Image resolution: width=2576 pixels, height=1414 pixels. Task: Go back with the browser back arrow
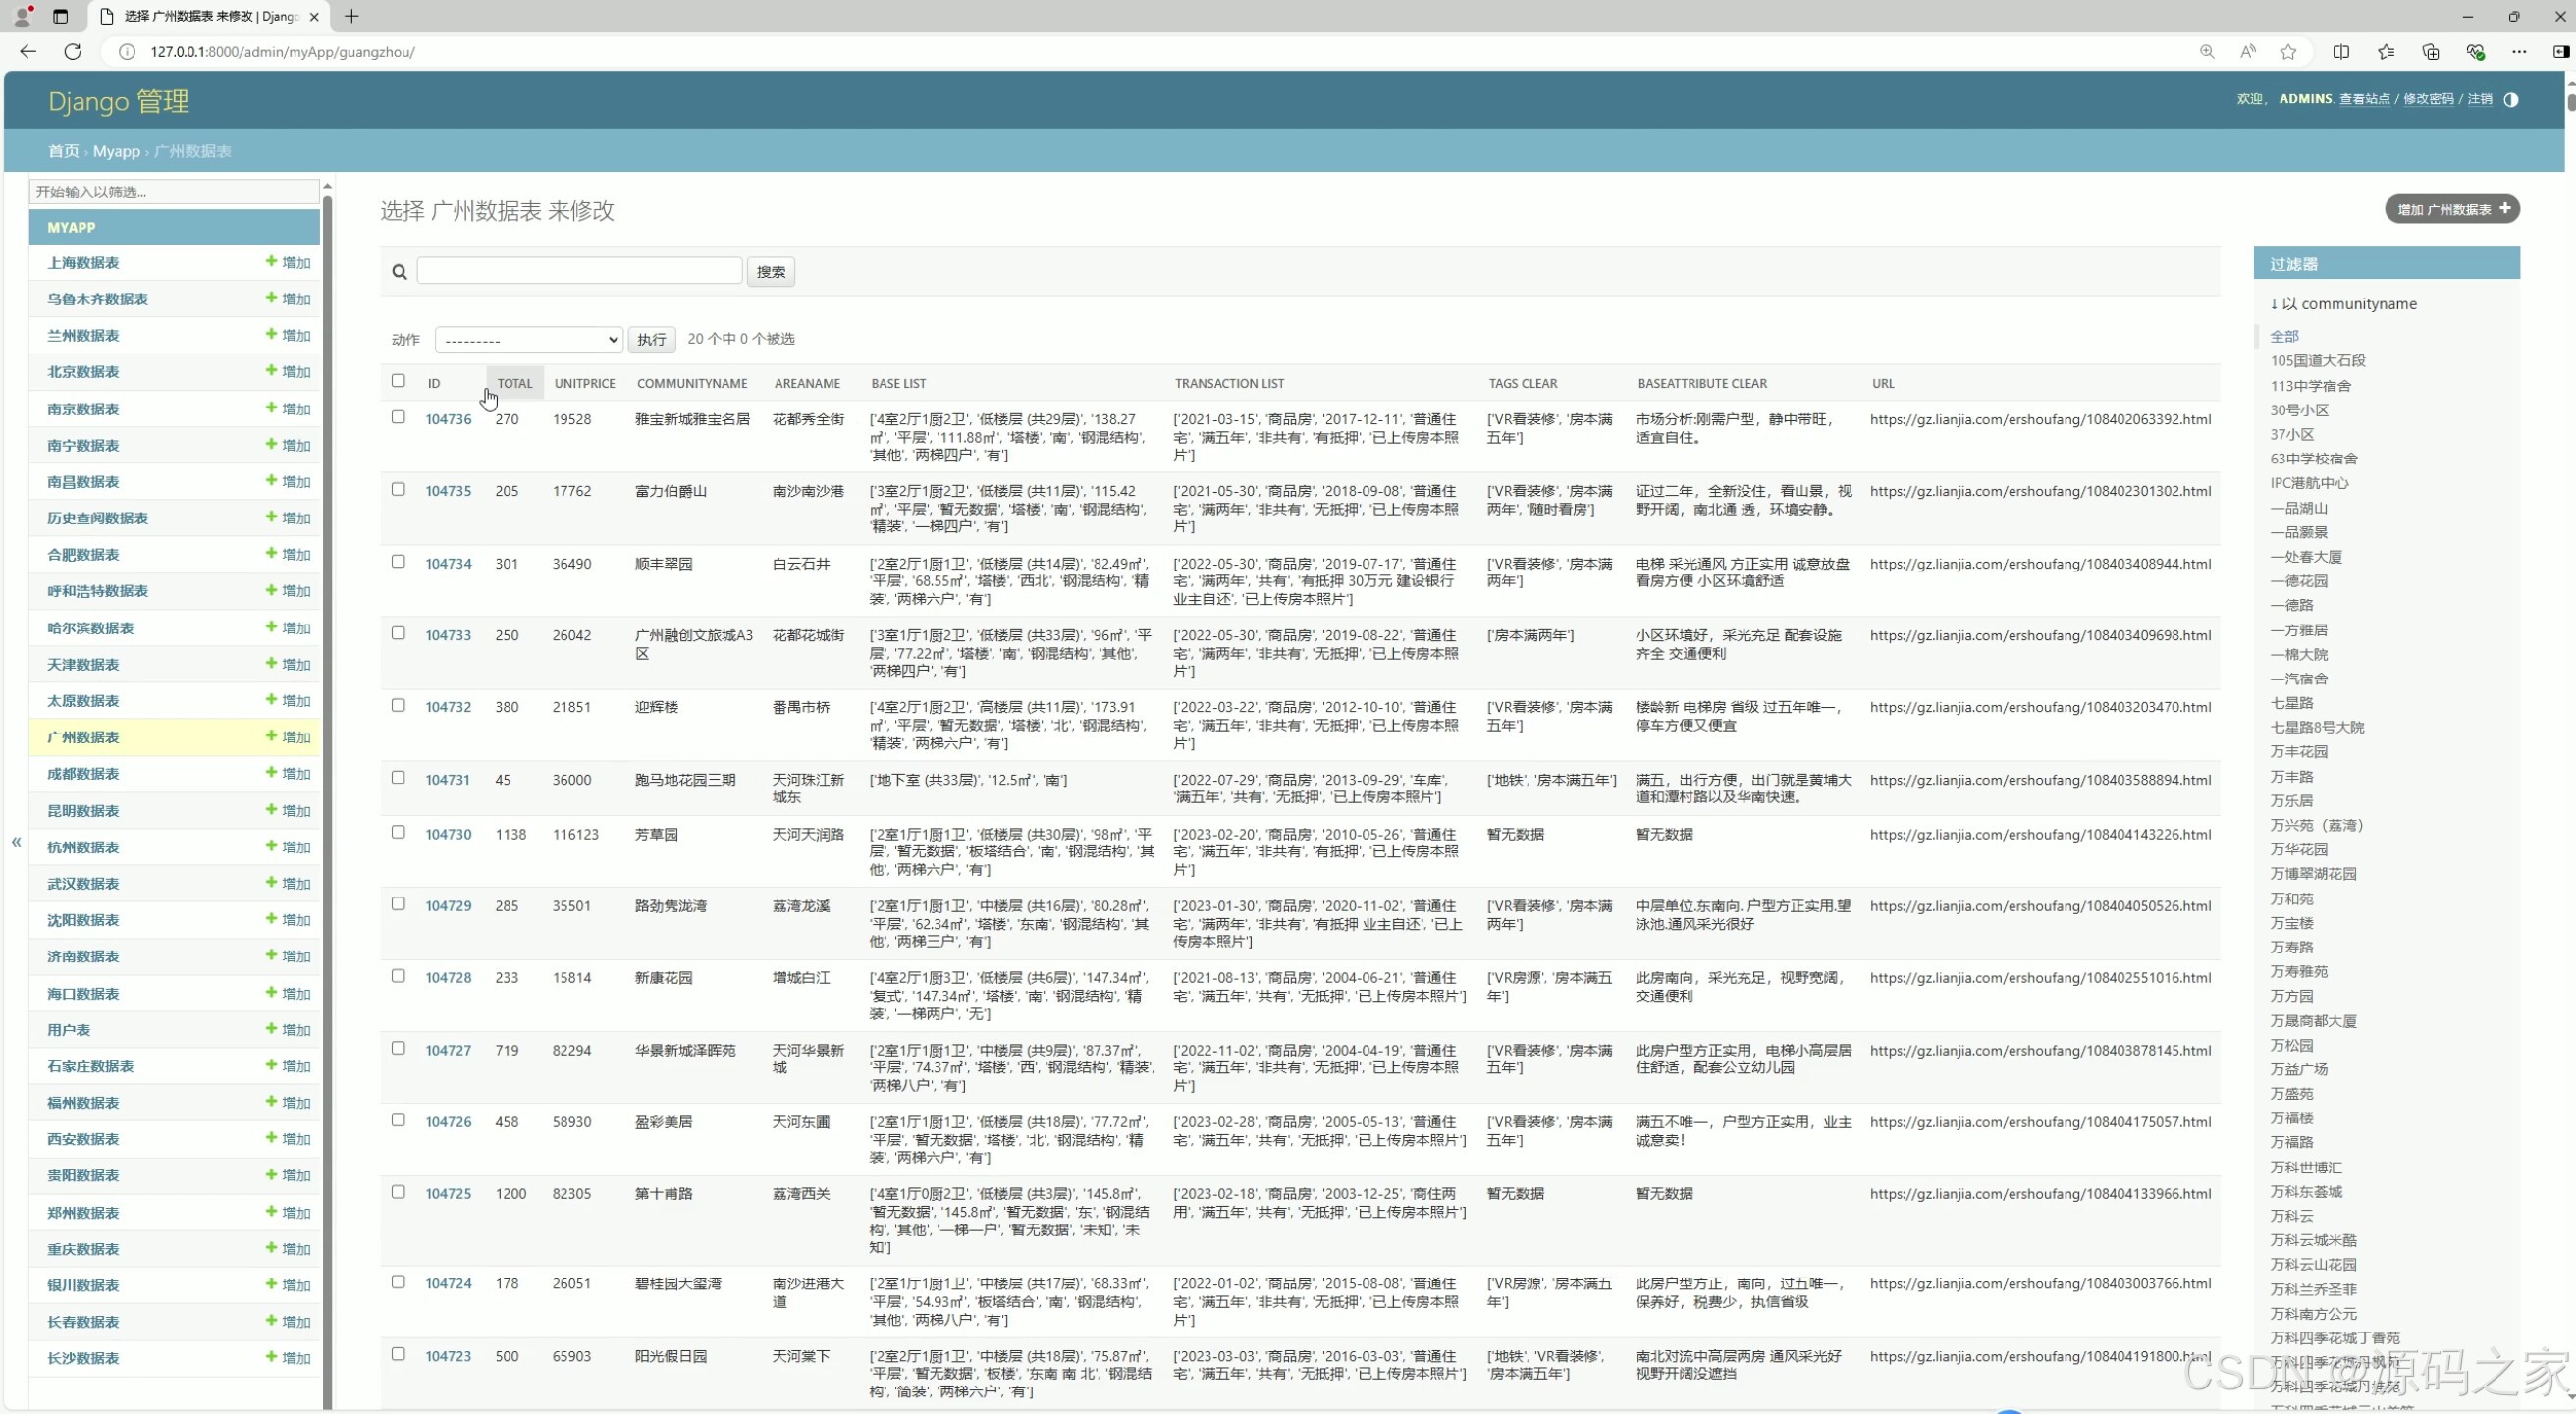coord(28,52)
